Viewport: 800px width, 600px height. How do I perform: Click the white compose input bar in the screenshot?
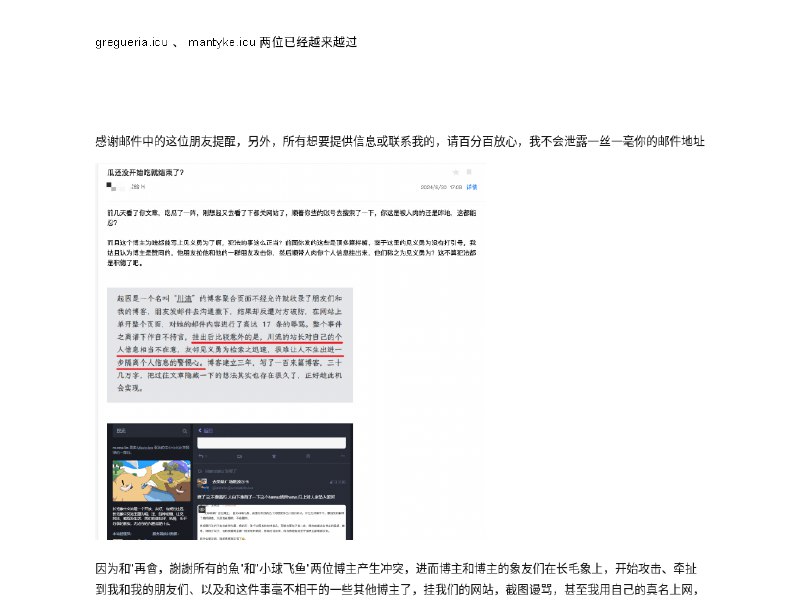coord(271,442)
